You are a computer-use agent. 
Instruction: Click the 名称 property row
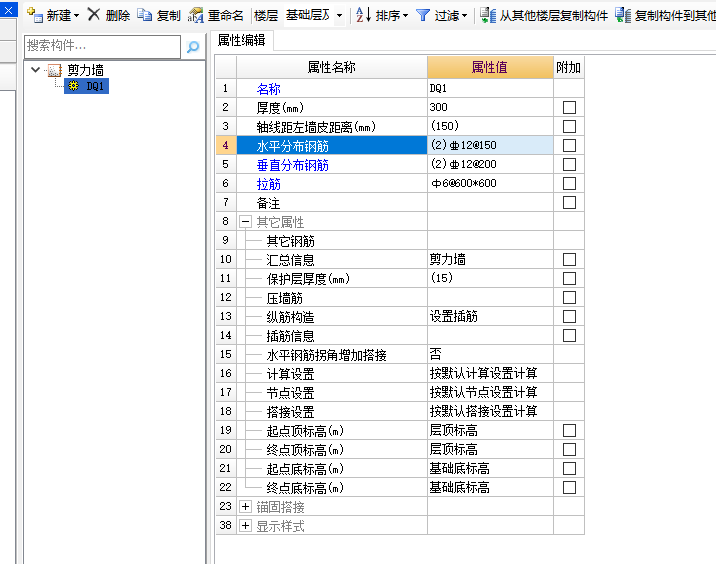pos(400,88)
